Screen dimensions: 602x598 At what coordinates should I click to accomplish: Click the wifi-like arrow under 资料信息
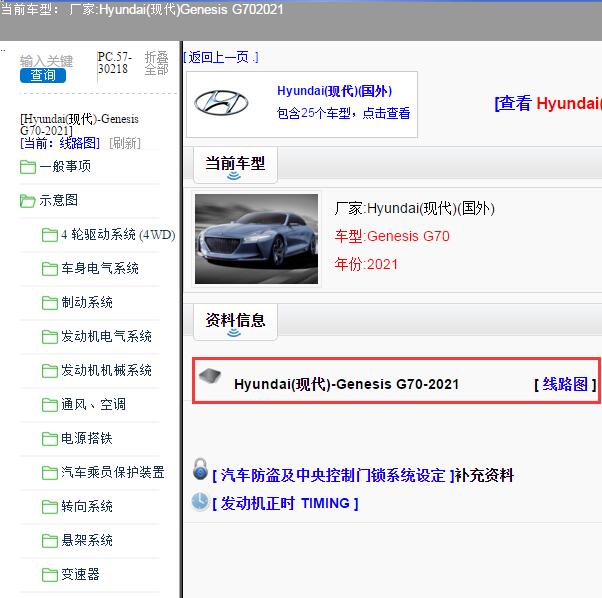click(x=234, y=332)
